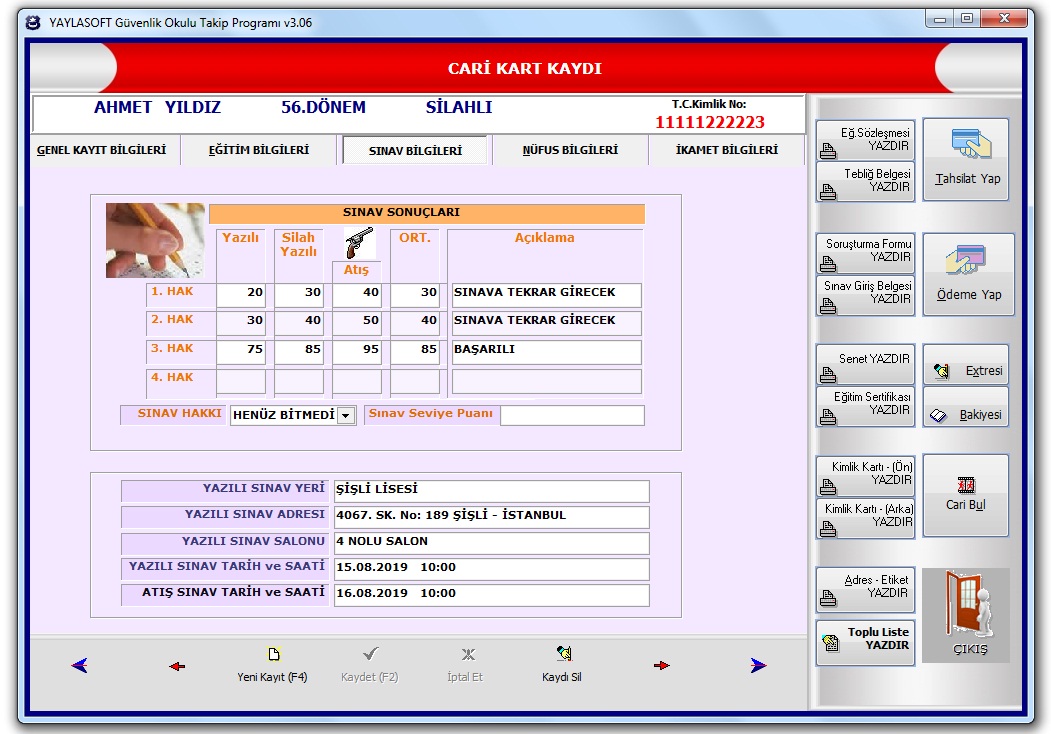This screenshot has width=1051, height=734.
Task: Print Adres - Etiket label
Action: pos(865,589)
